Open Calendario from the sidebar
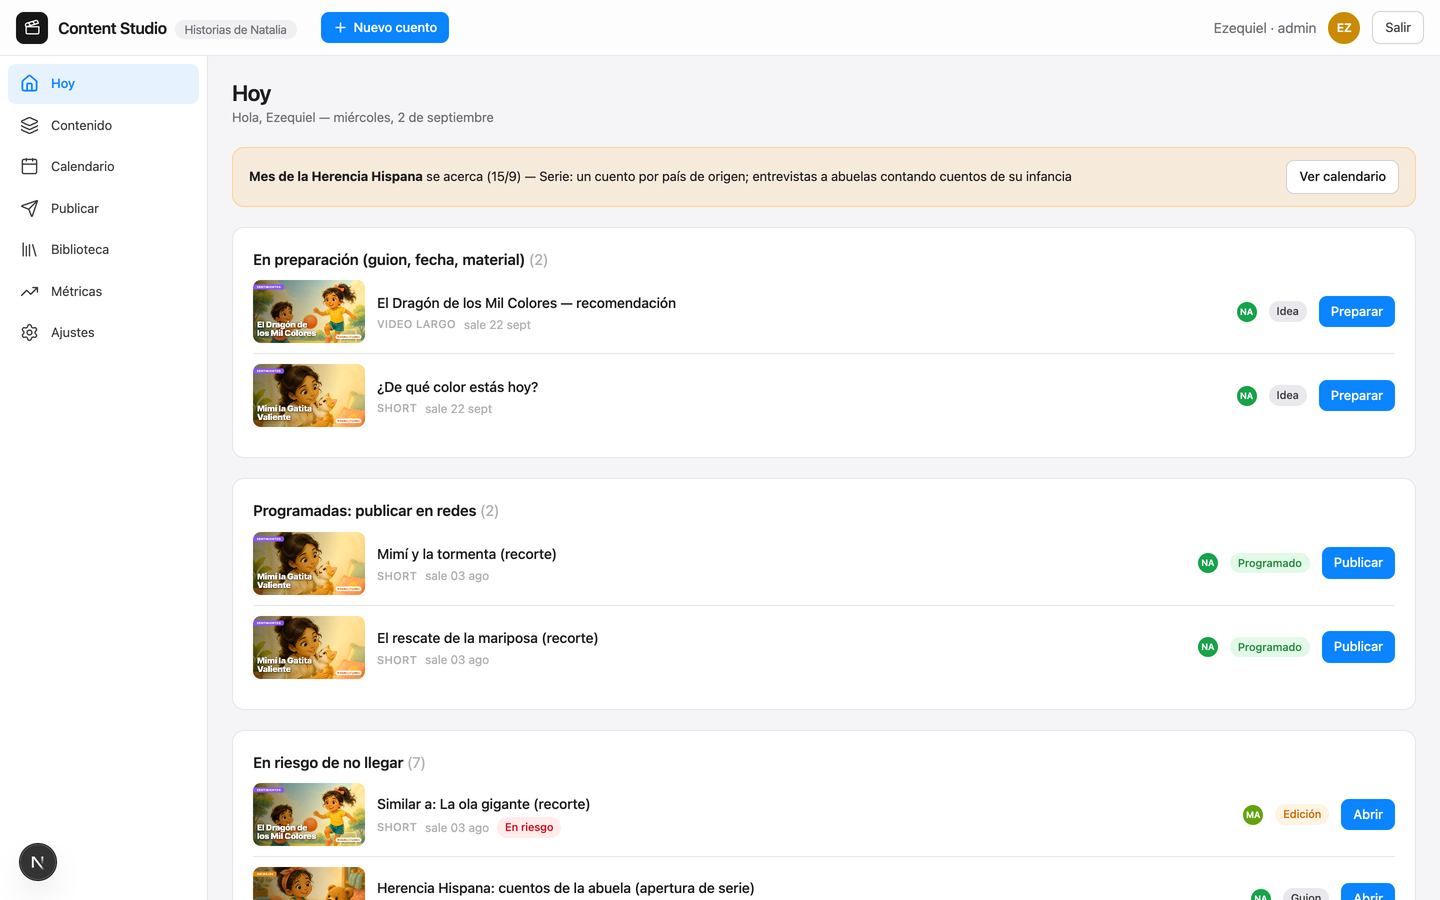 (x=103, y=167)
